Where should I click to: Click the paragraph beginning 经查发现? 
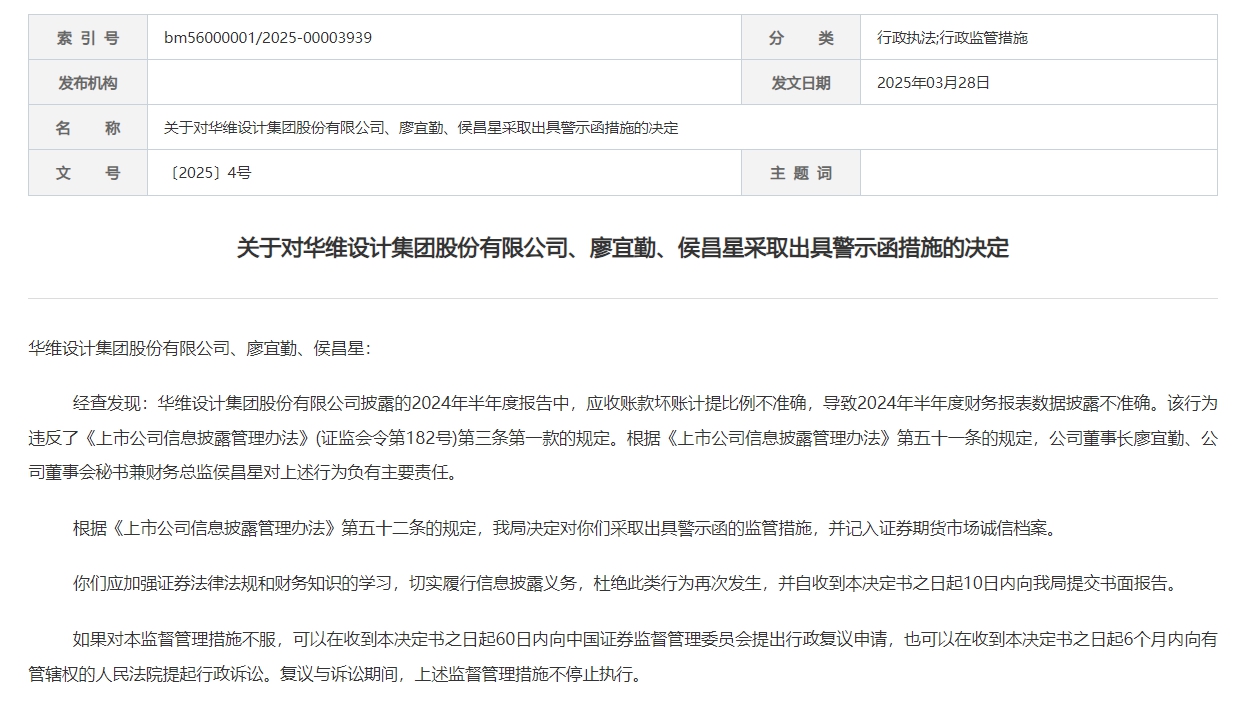pyautogui.click(x=623, y=438)
